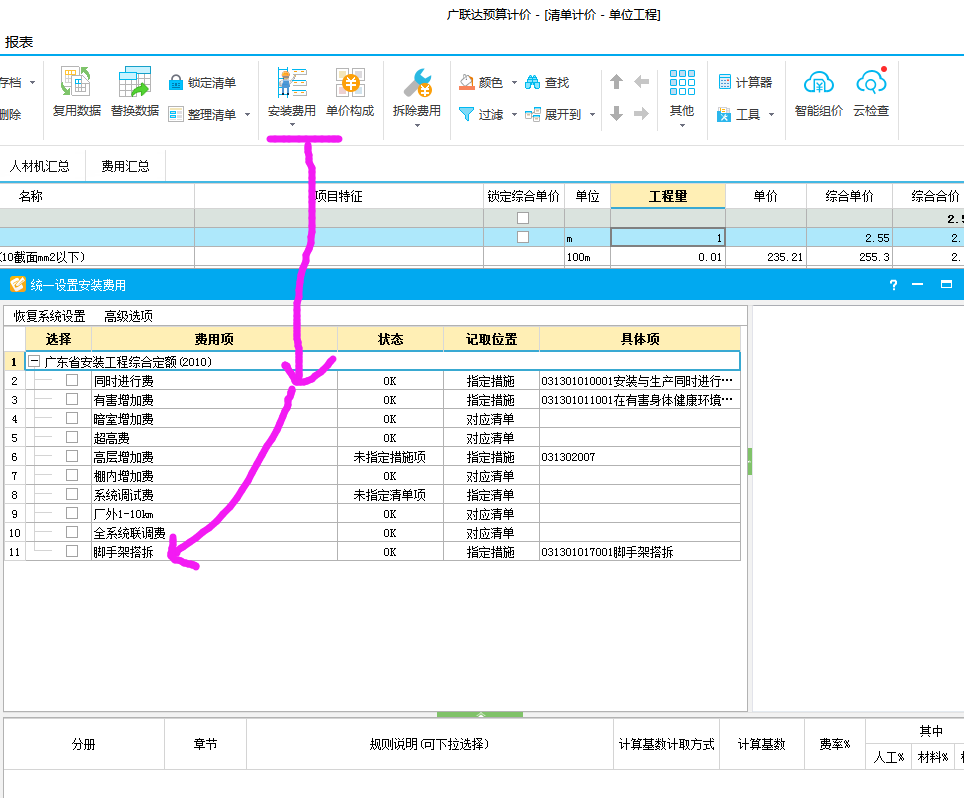
Task: Edit the 工程量 cell with value 1
Action: 668,237
